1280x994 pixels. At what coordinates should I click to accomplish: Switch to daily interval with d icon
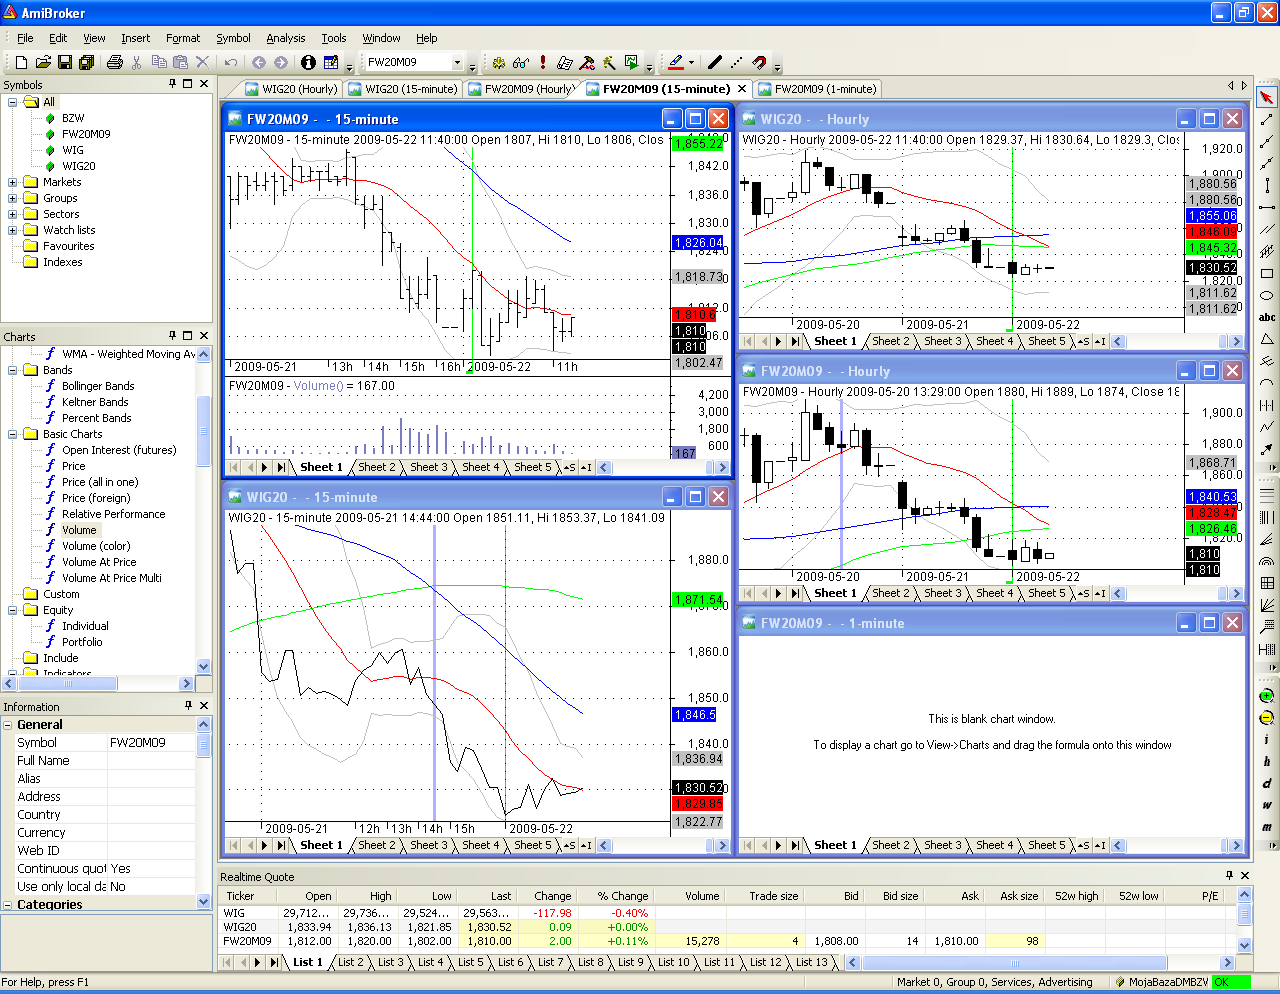(1266, 783)
